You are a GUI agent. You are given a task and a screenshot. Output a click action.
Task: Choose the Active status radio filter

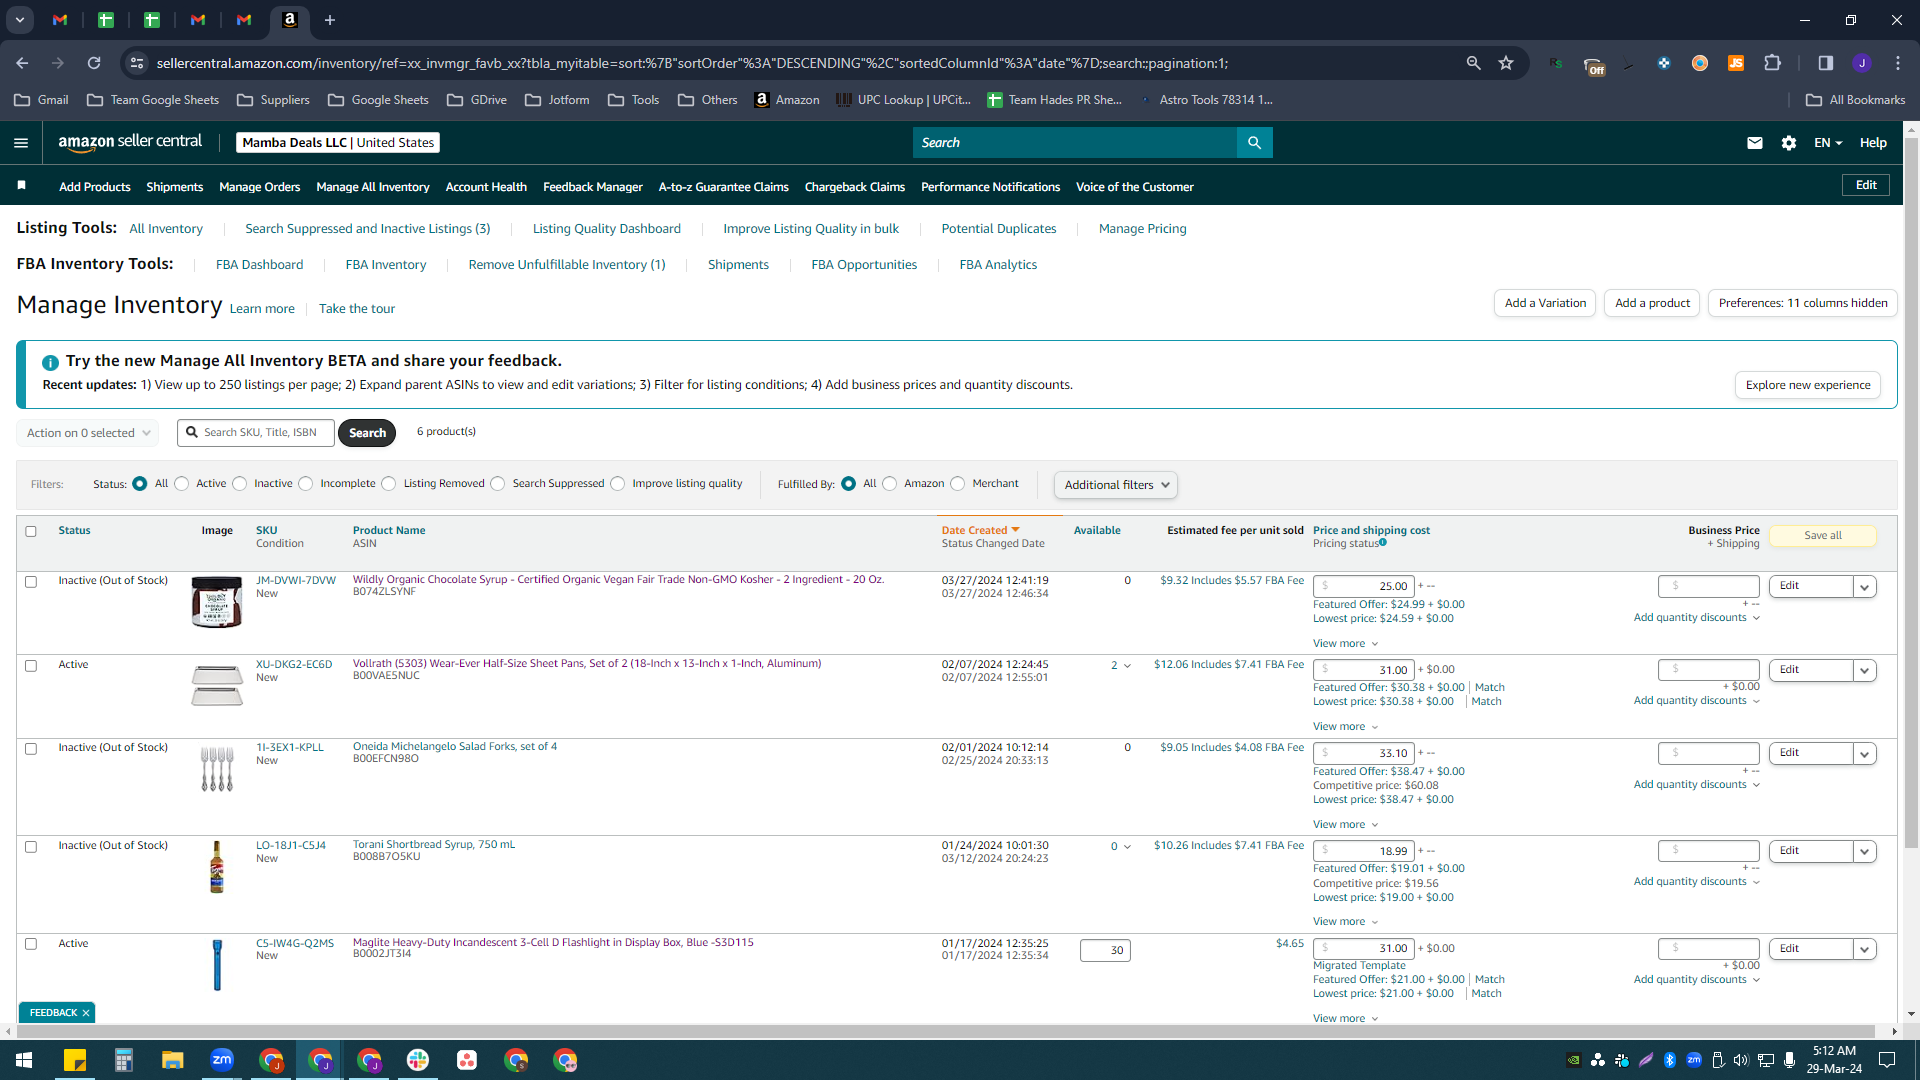point(181,484)
